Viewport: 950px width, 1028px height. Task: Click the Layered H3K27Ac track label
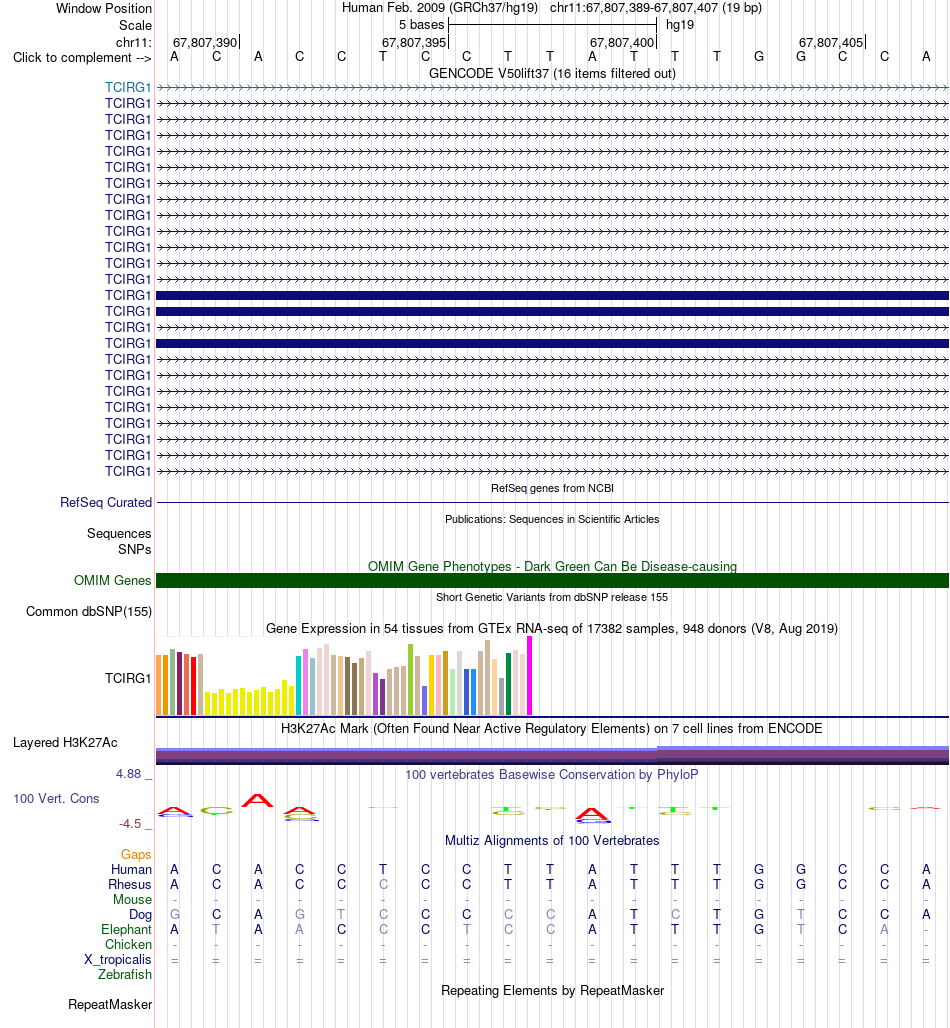pyautogui.click(x=65, y=743)
